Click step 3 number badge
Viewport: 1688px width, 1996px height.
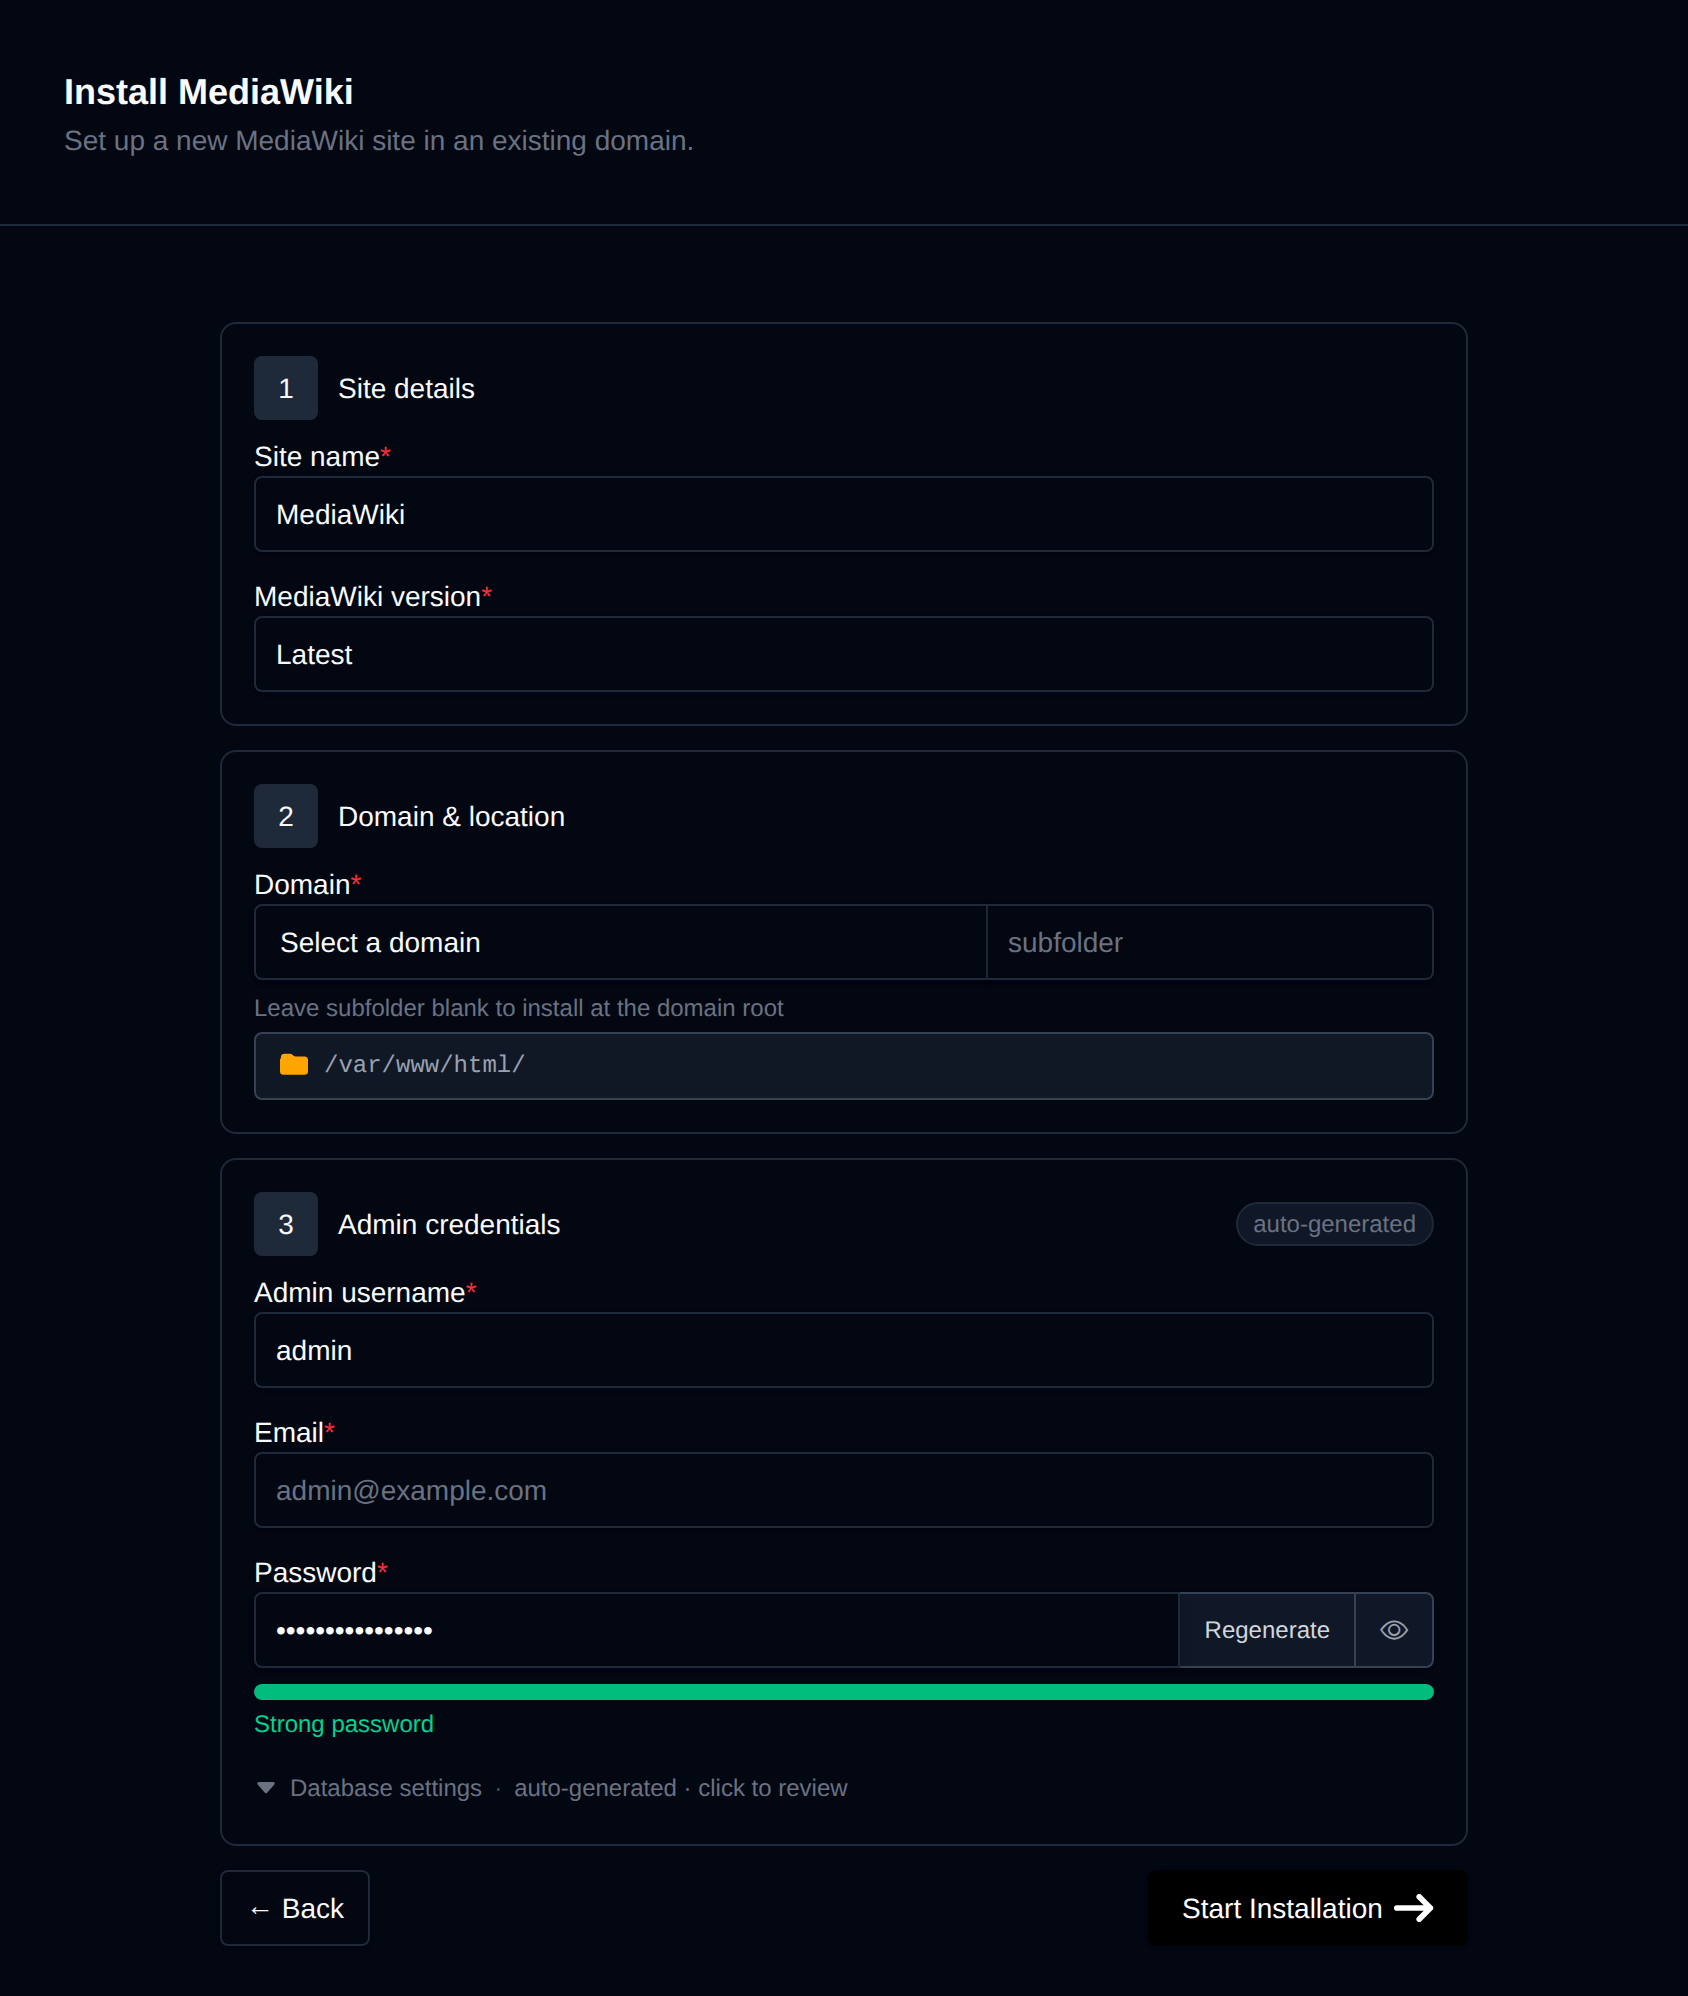pyautogui.click(x=286, y=1224)
